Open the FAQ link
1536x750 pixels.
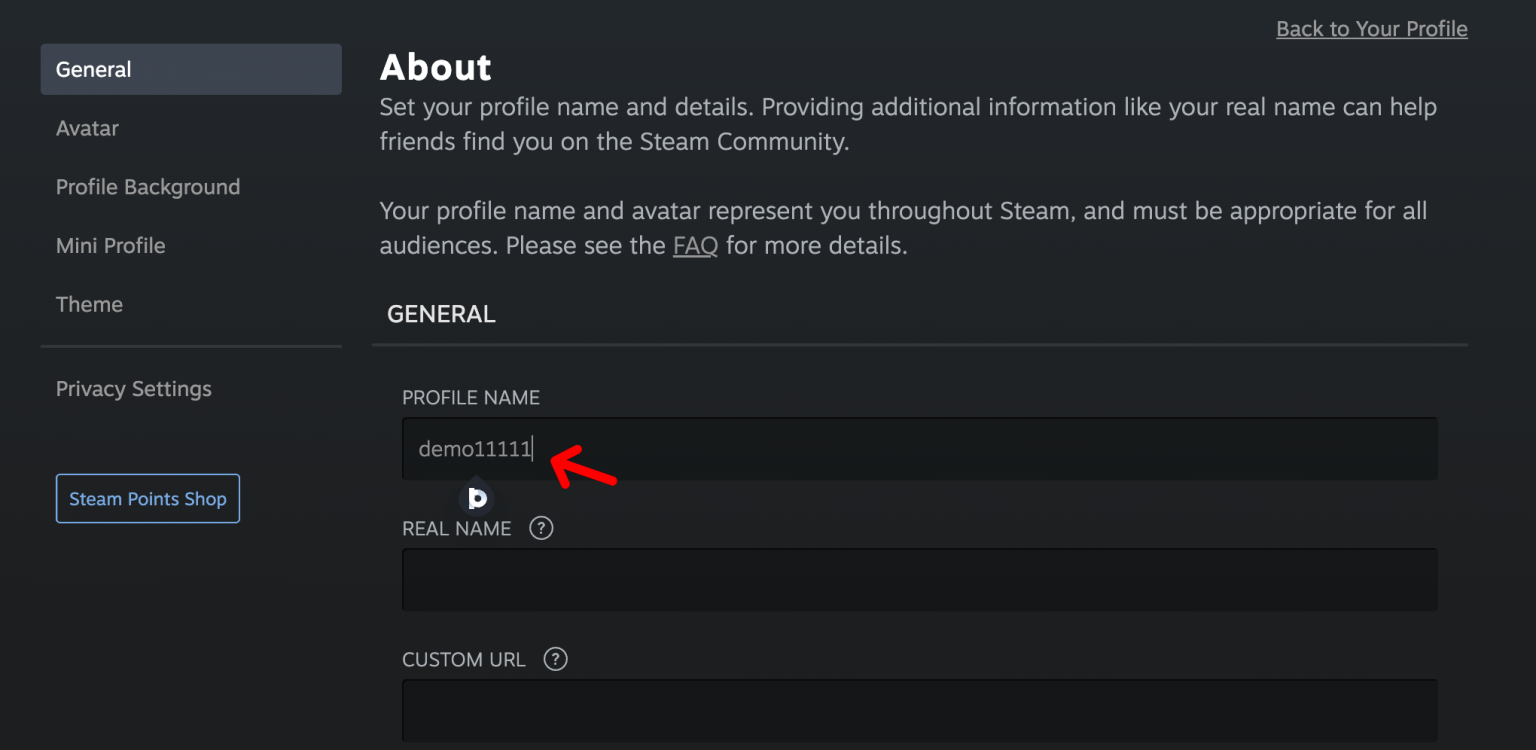click(695, 245)
